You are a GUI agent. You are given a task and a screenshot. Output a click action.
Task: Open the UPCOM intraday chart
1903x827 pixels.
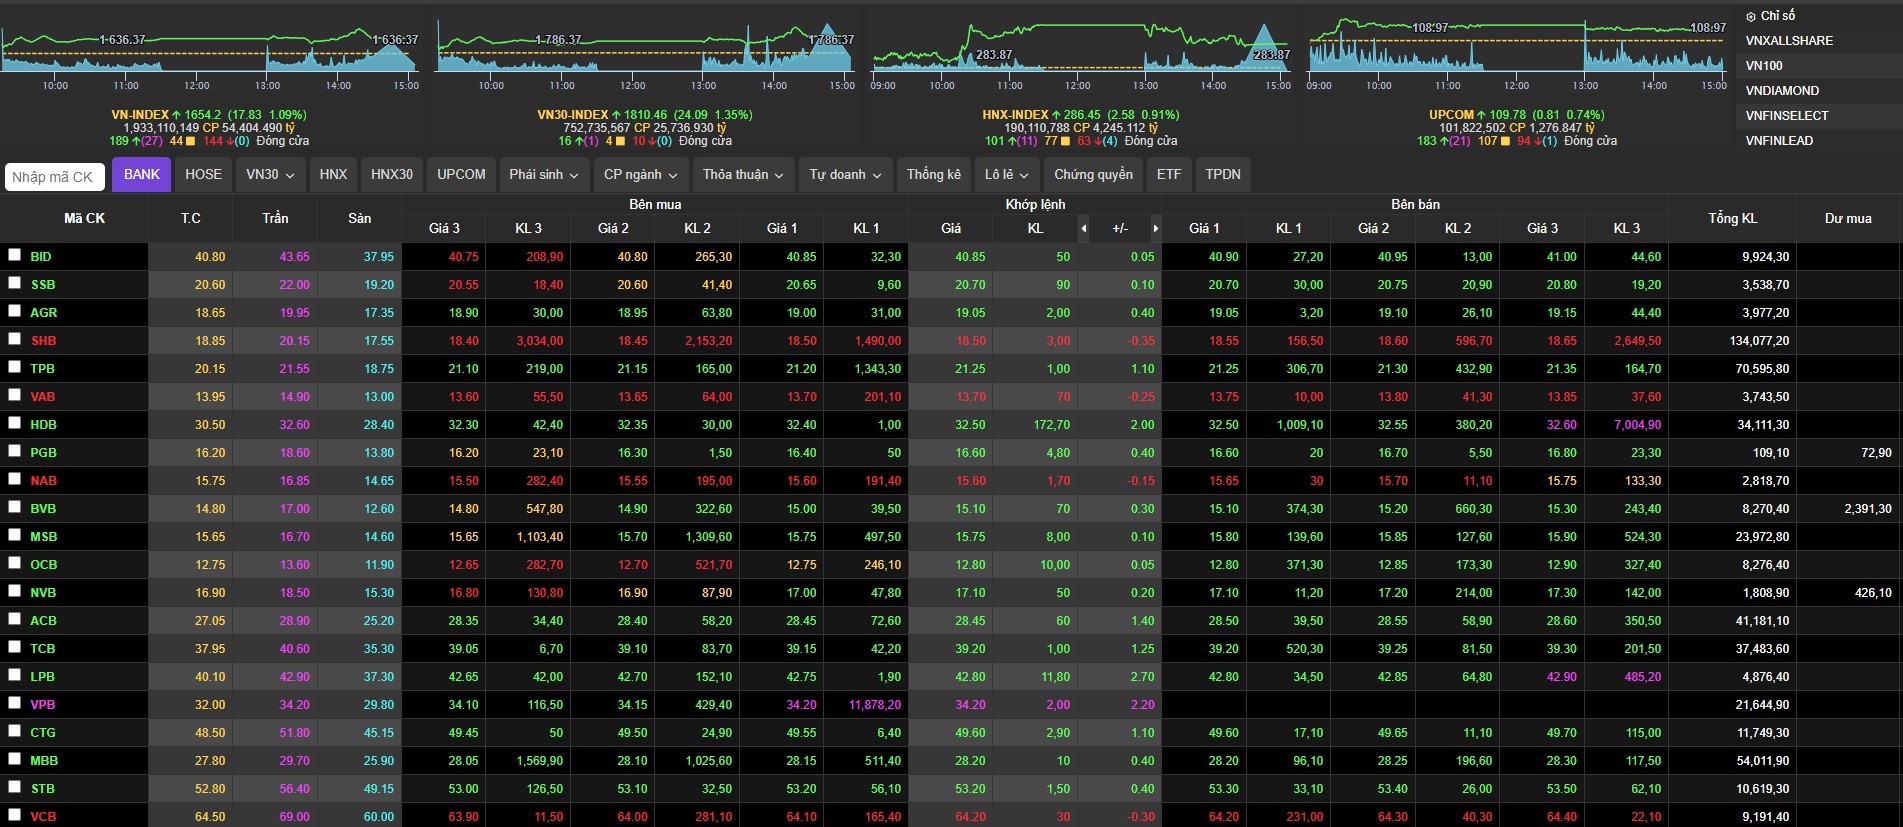[1517, 50]
